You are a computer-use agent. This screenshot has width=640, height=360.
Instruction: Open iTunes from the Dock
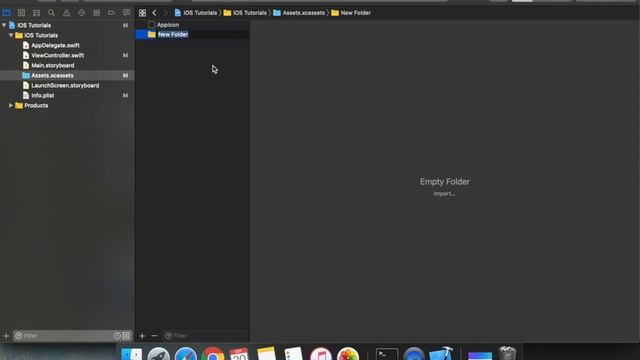tap(321, 354)
